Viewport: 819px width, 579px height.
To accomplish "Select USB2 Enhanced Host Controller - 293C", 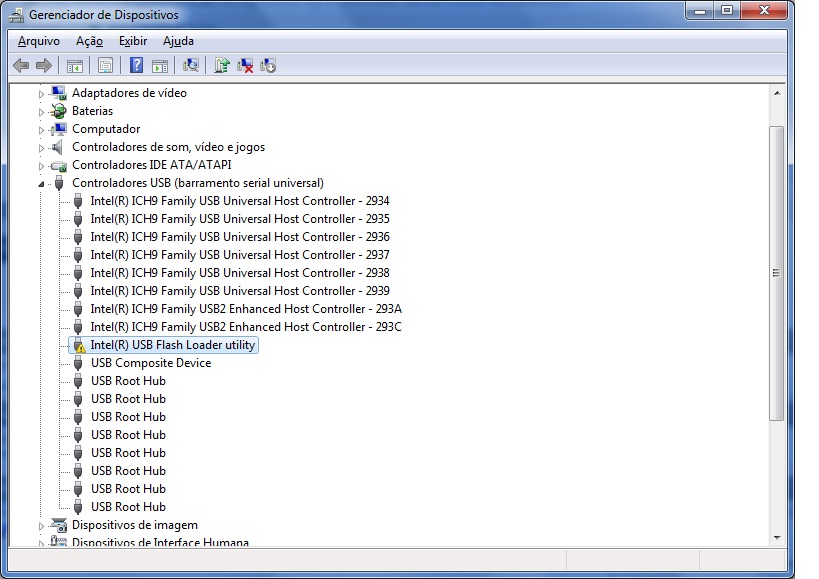I will [x=246, y=327].
